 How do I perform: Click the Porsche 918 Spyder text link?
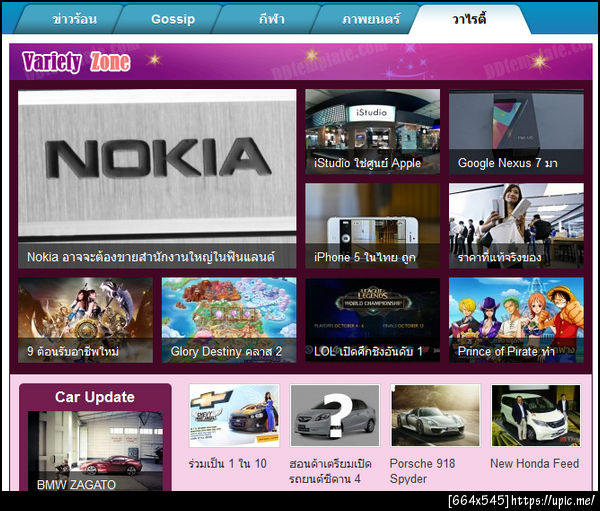(422, 471)
